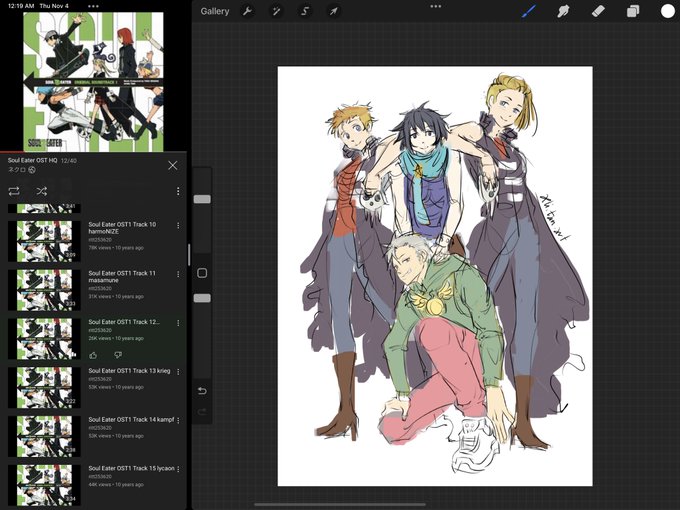This screenshot has height=510, width=680.
Task: Select the Paint brush tool
Action: click(528, 11)
